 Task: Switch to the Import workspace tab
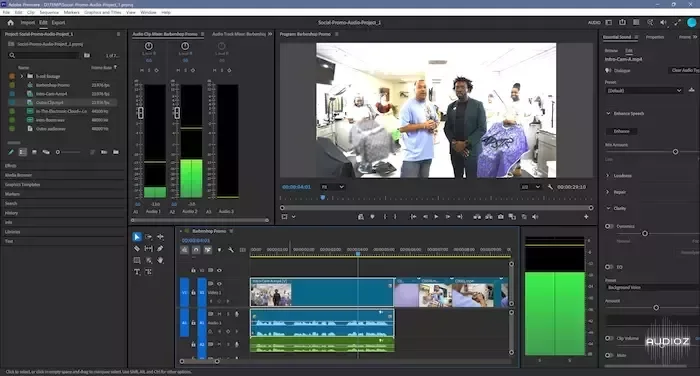(28, 22)
